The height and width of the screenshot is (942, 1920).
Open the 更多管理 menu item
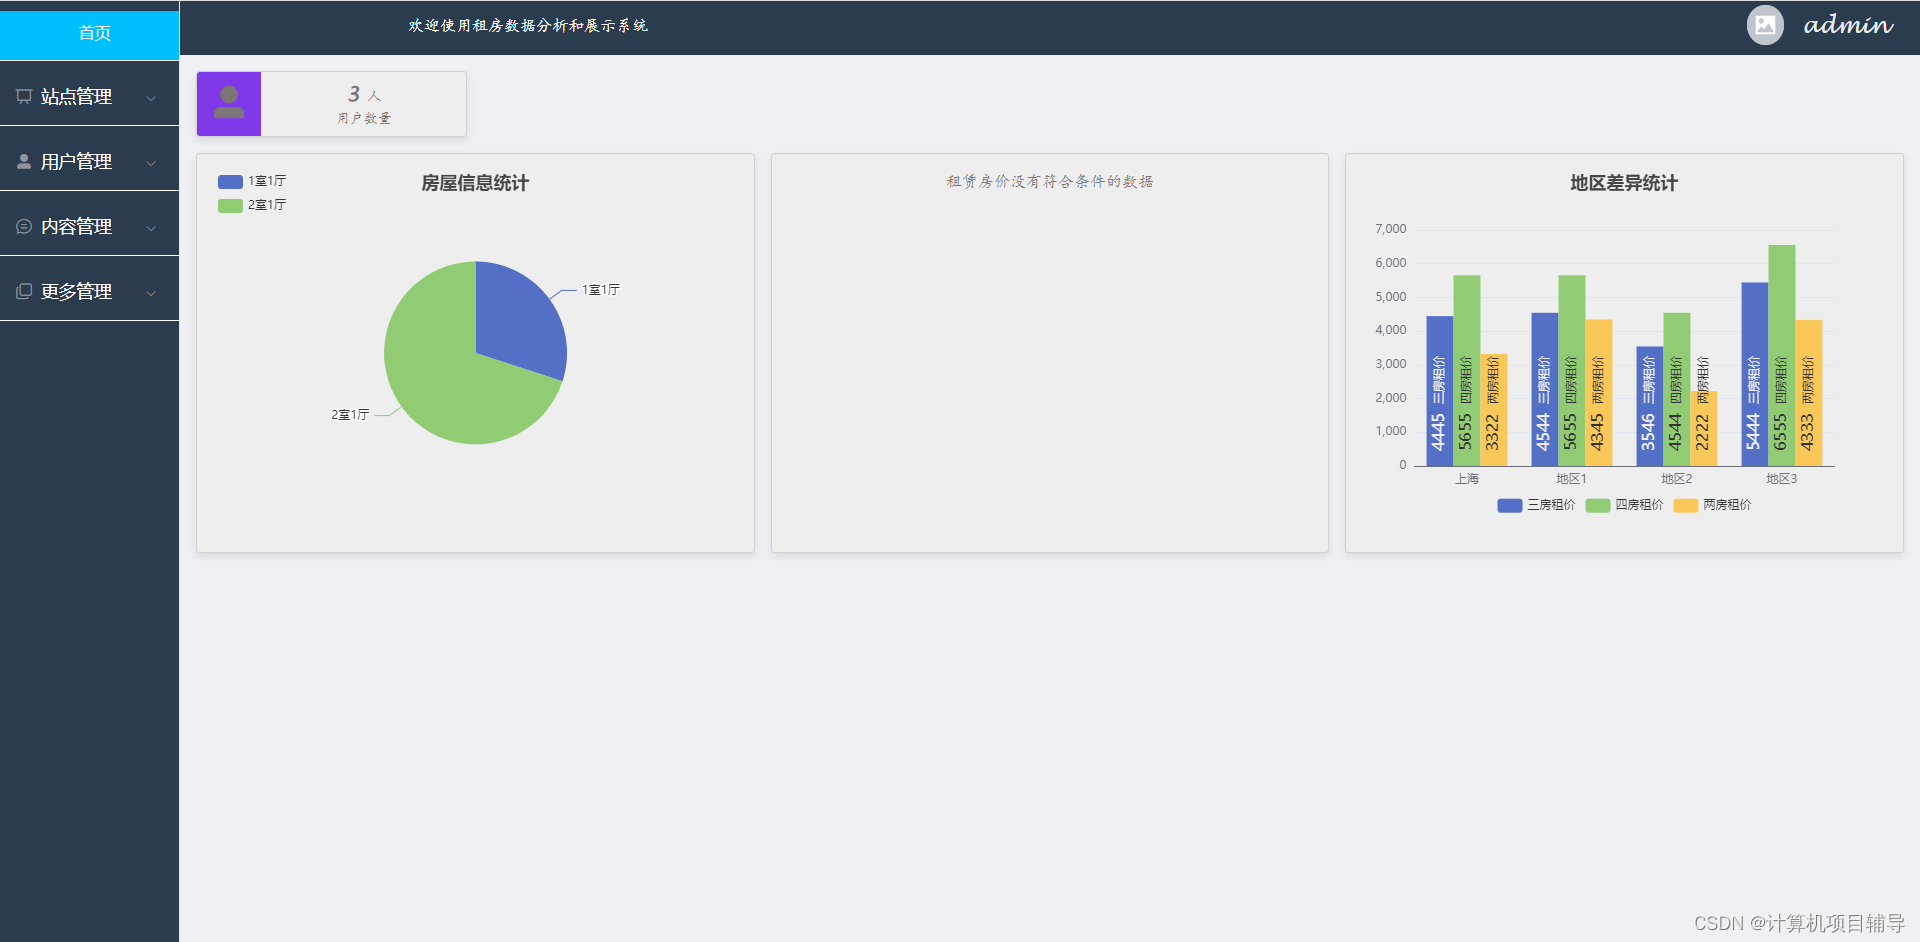click(x=90, y=291)
